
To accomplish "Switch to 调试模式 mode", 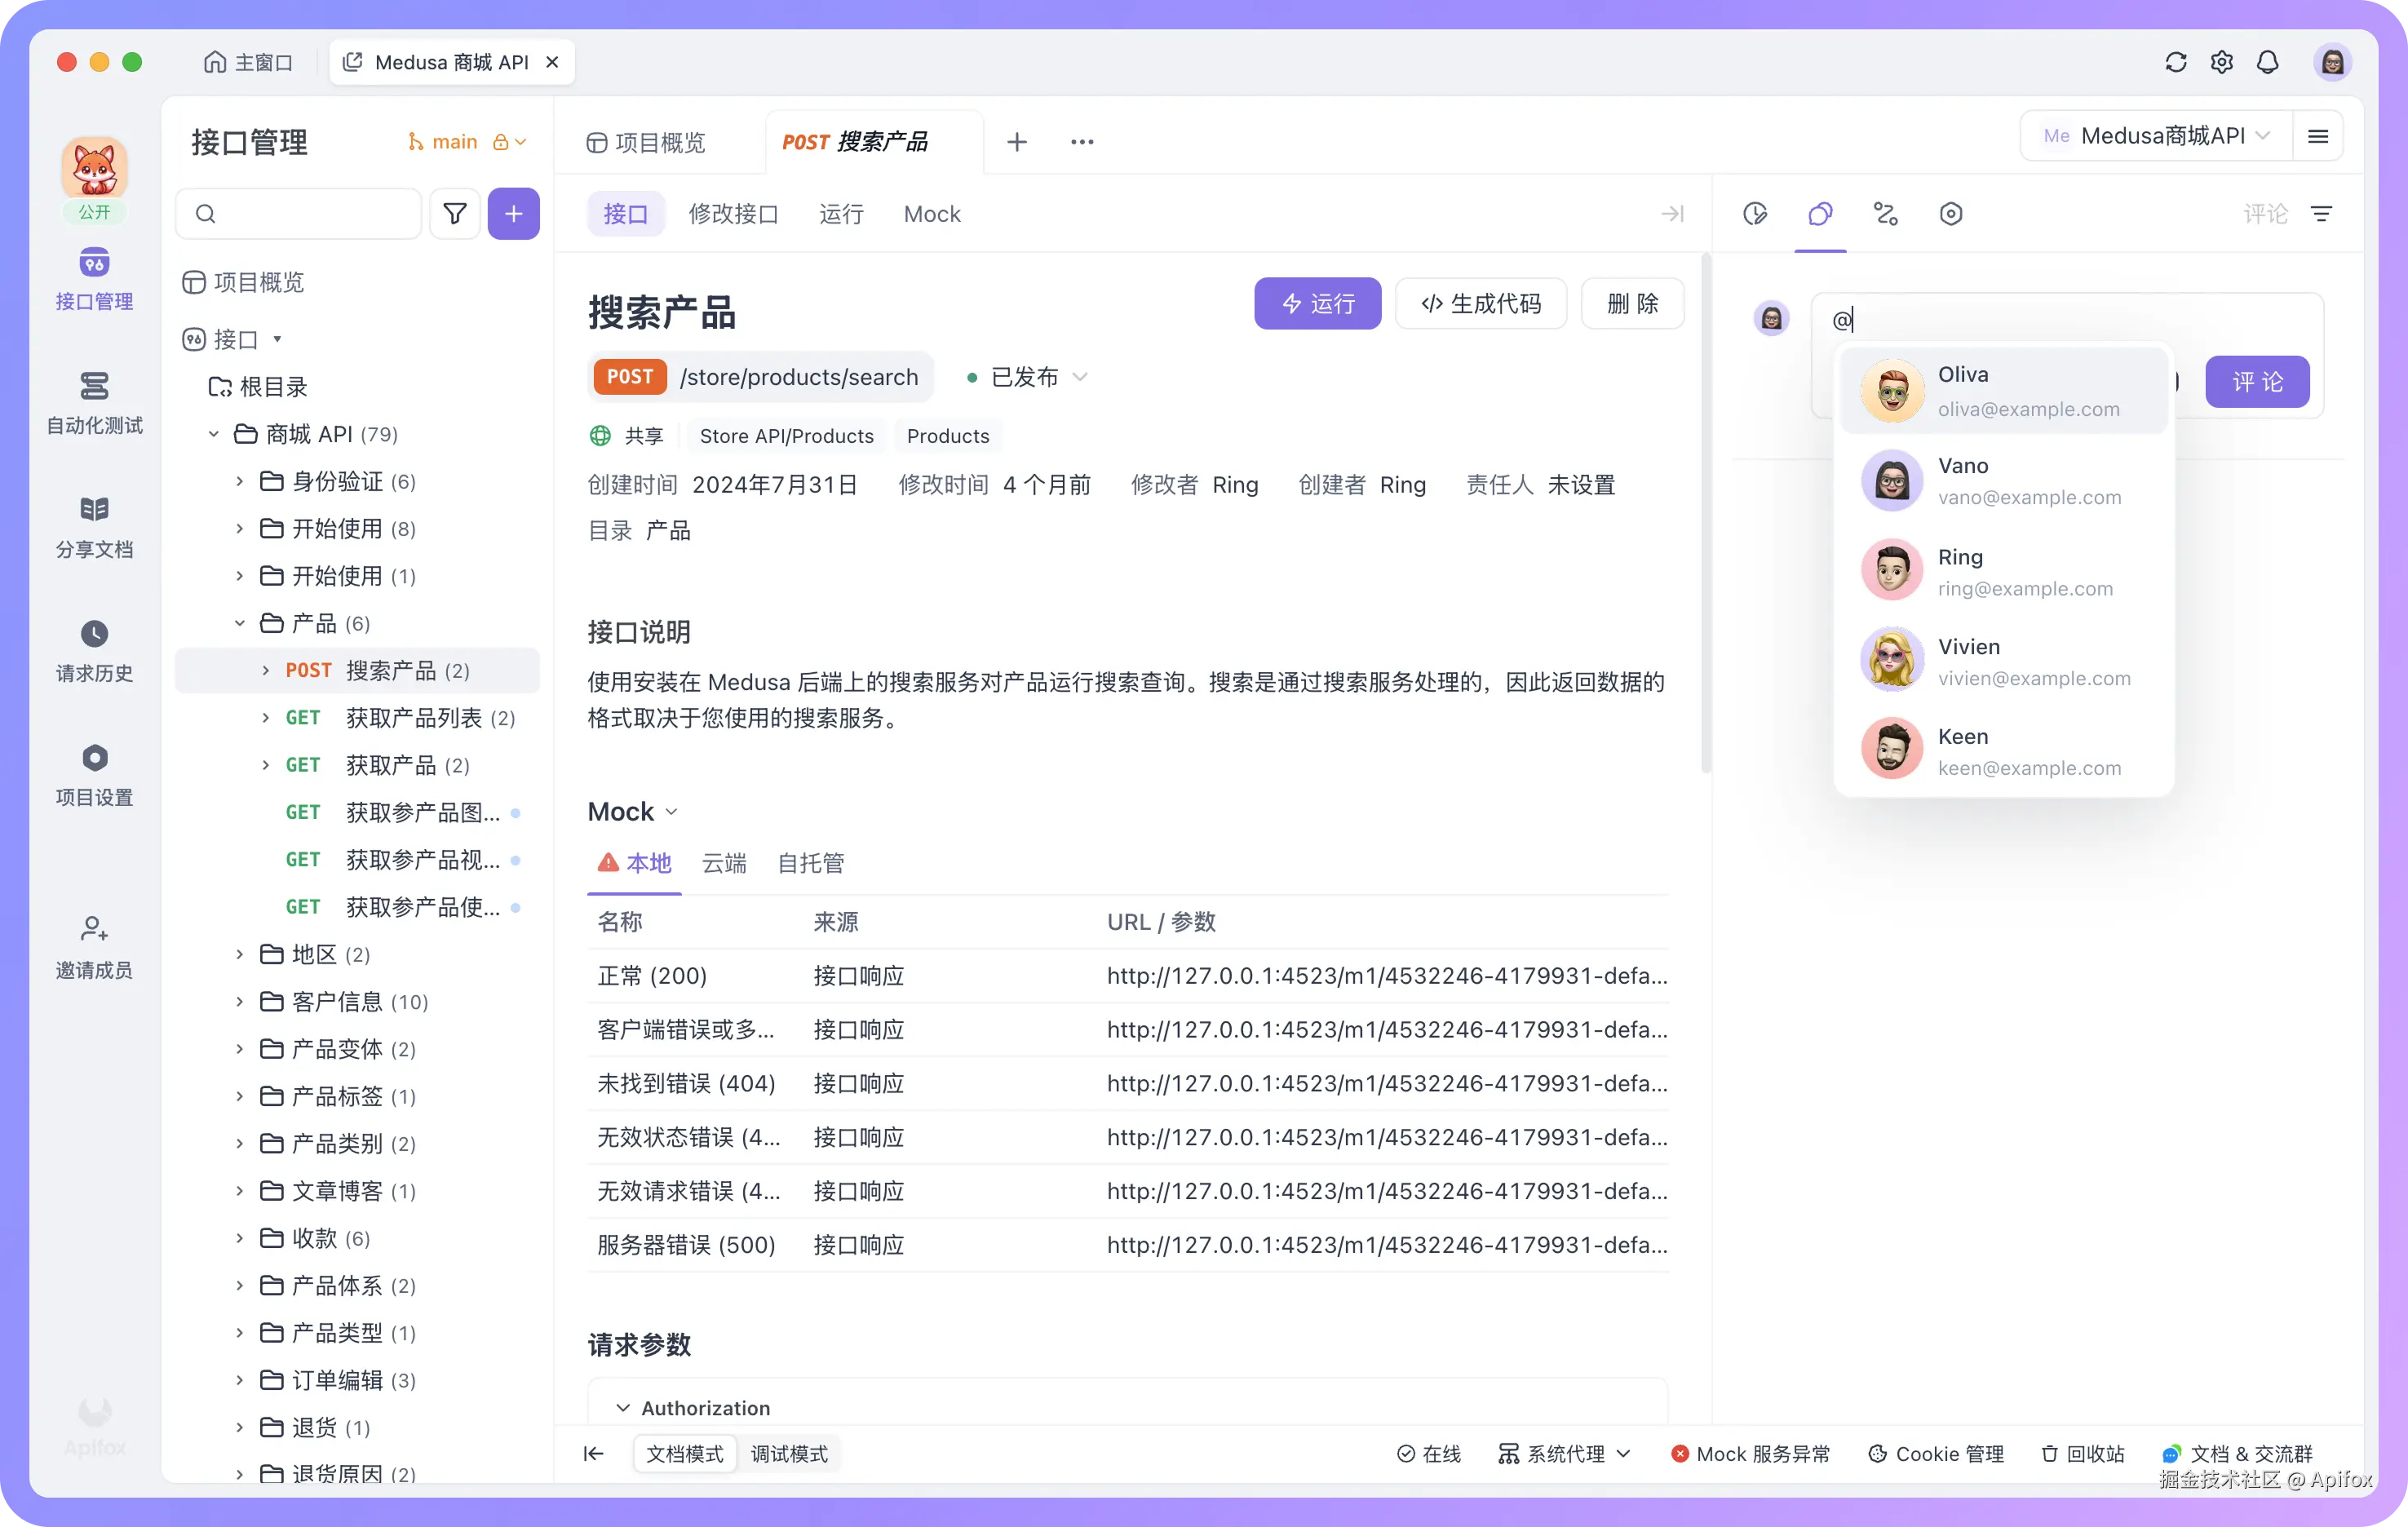I will point(789,1453).
